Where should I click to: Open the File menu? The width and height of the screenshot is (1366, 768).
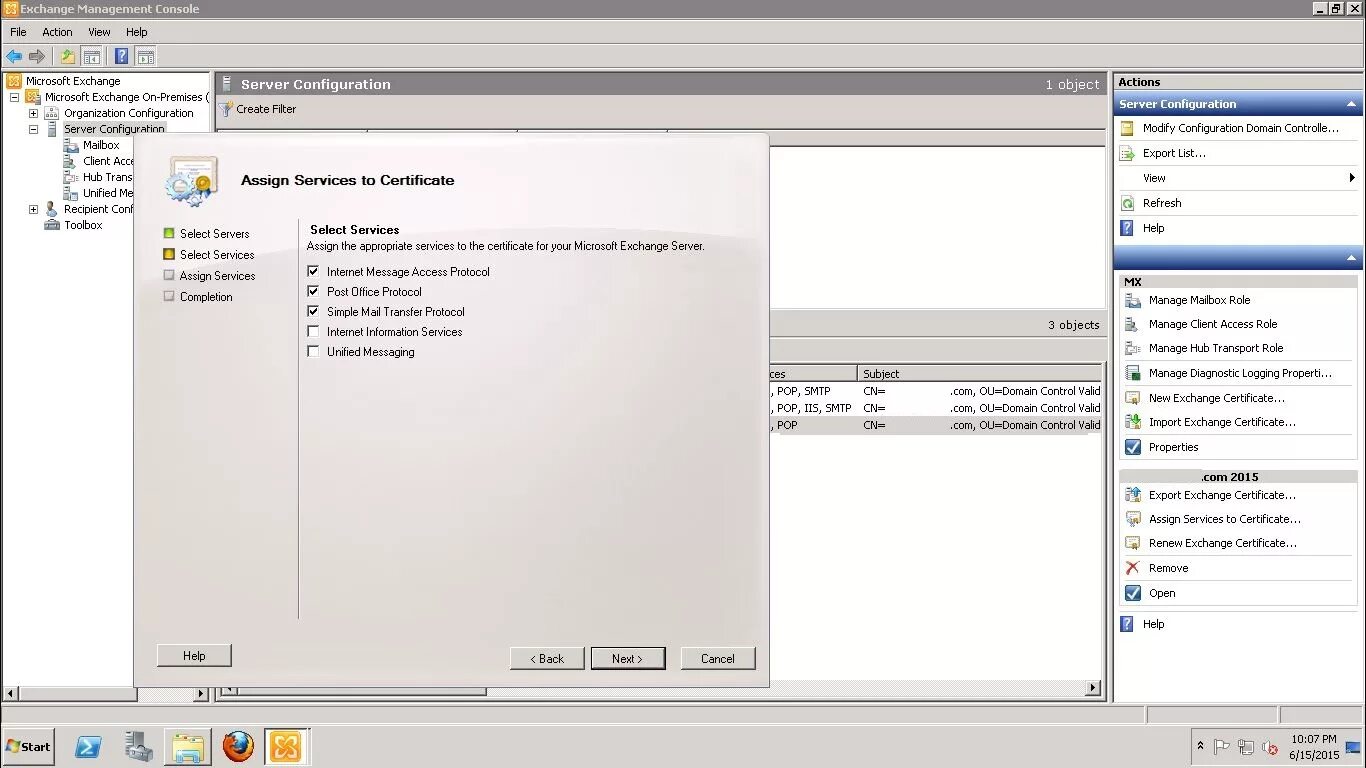18,32
